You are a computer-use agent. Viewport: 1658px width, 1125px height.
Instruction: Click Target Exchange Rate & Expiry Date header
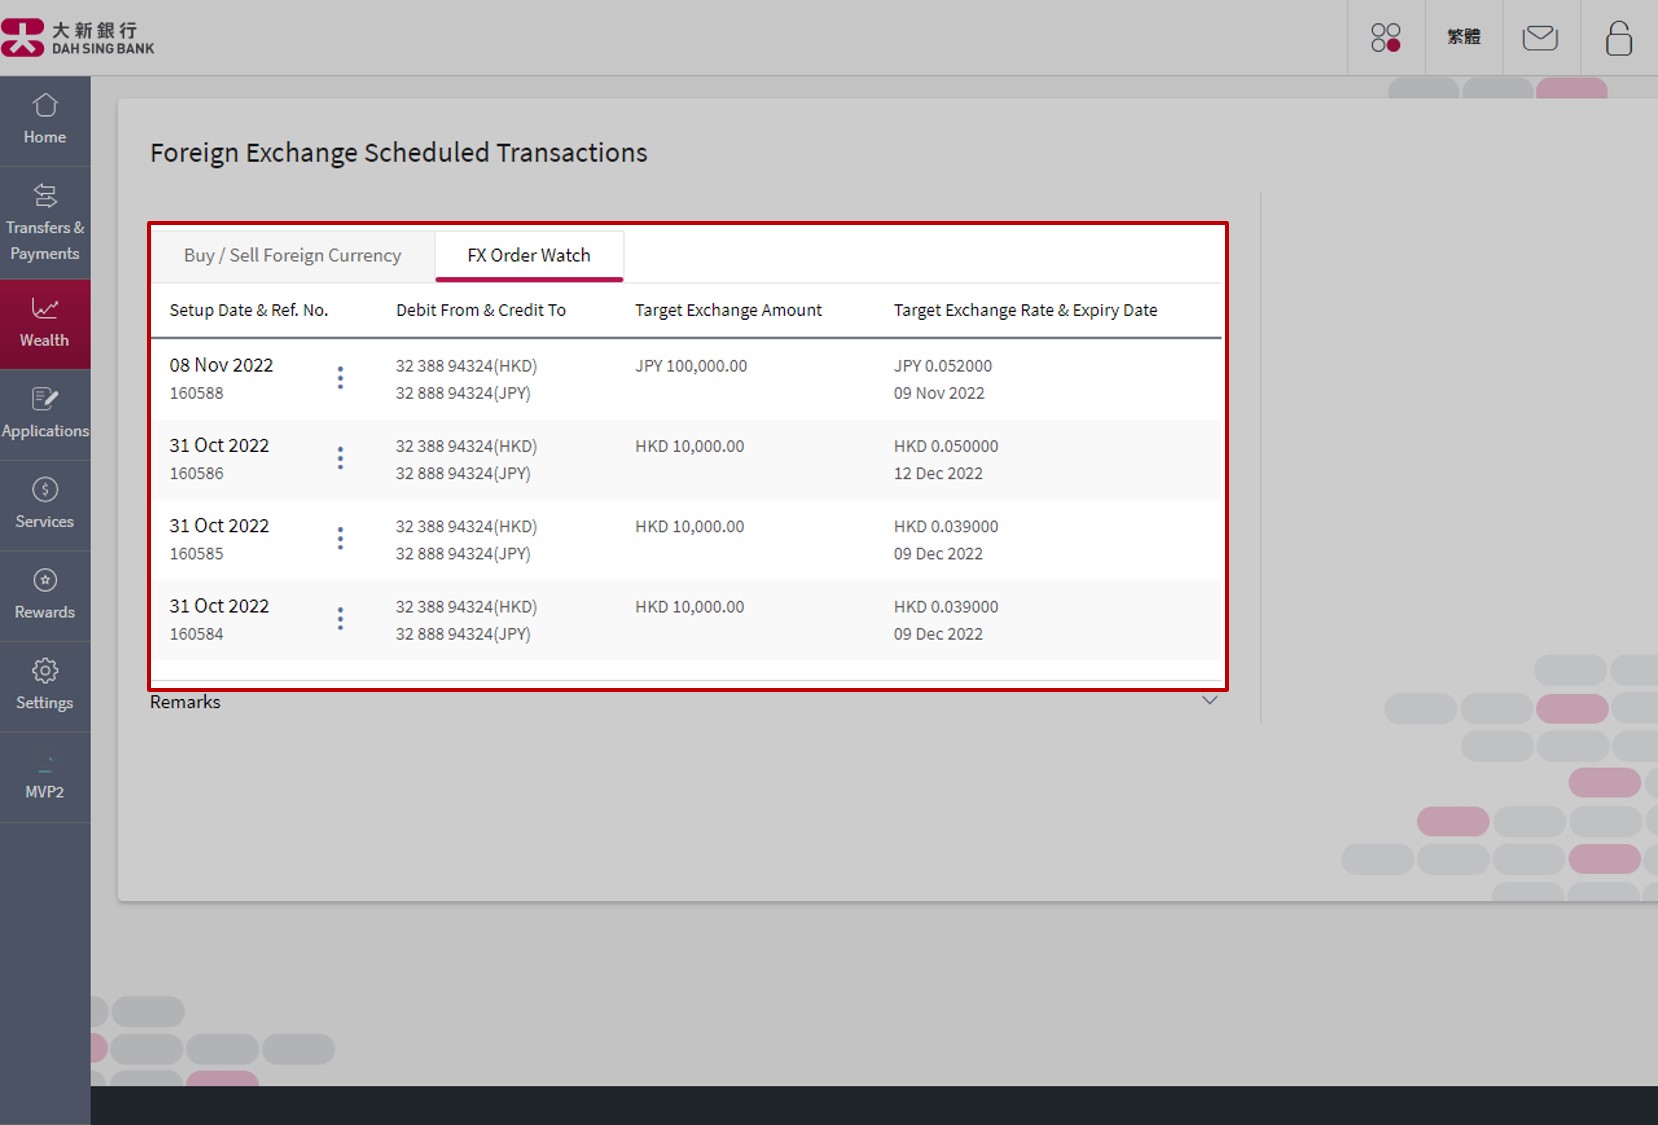pos(1025,310)
